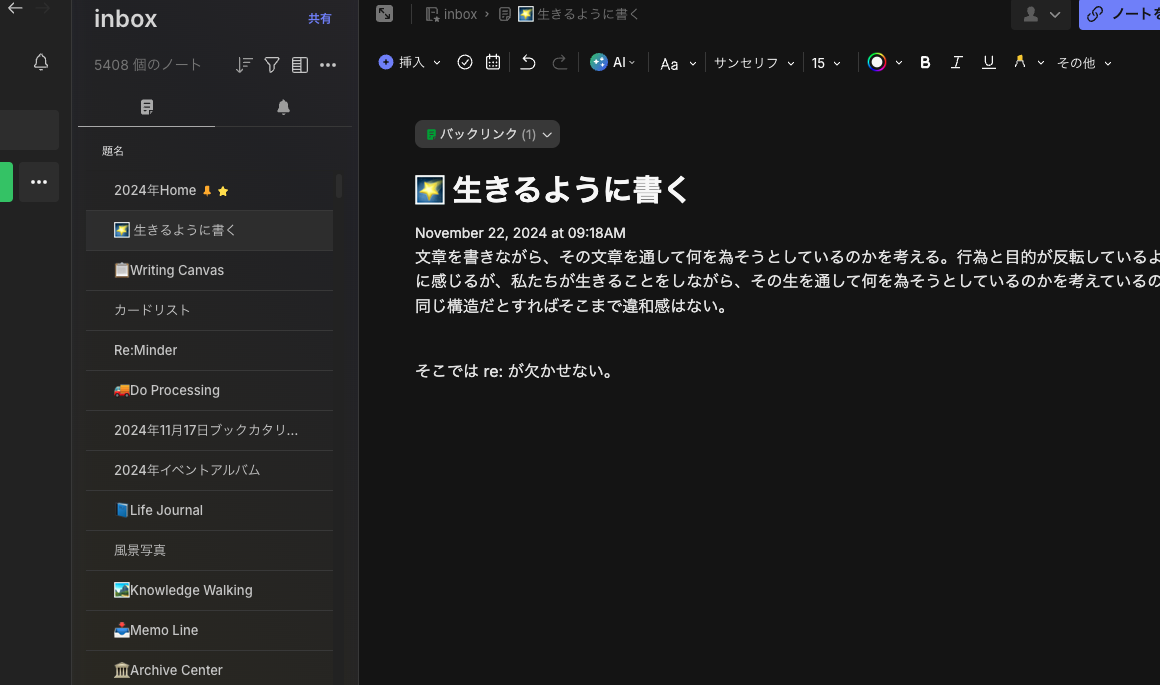The height and width of the screenshot is (685, 1160).
Task: Click the 共有 (Share) link above the sidebar
Action: [x=319, y=18]
